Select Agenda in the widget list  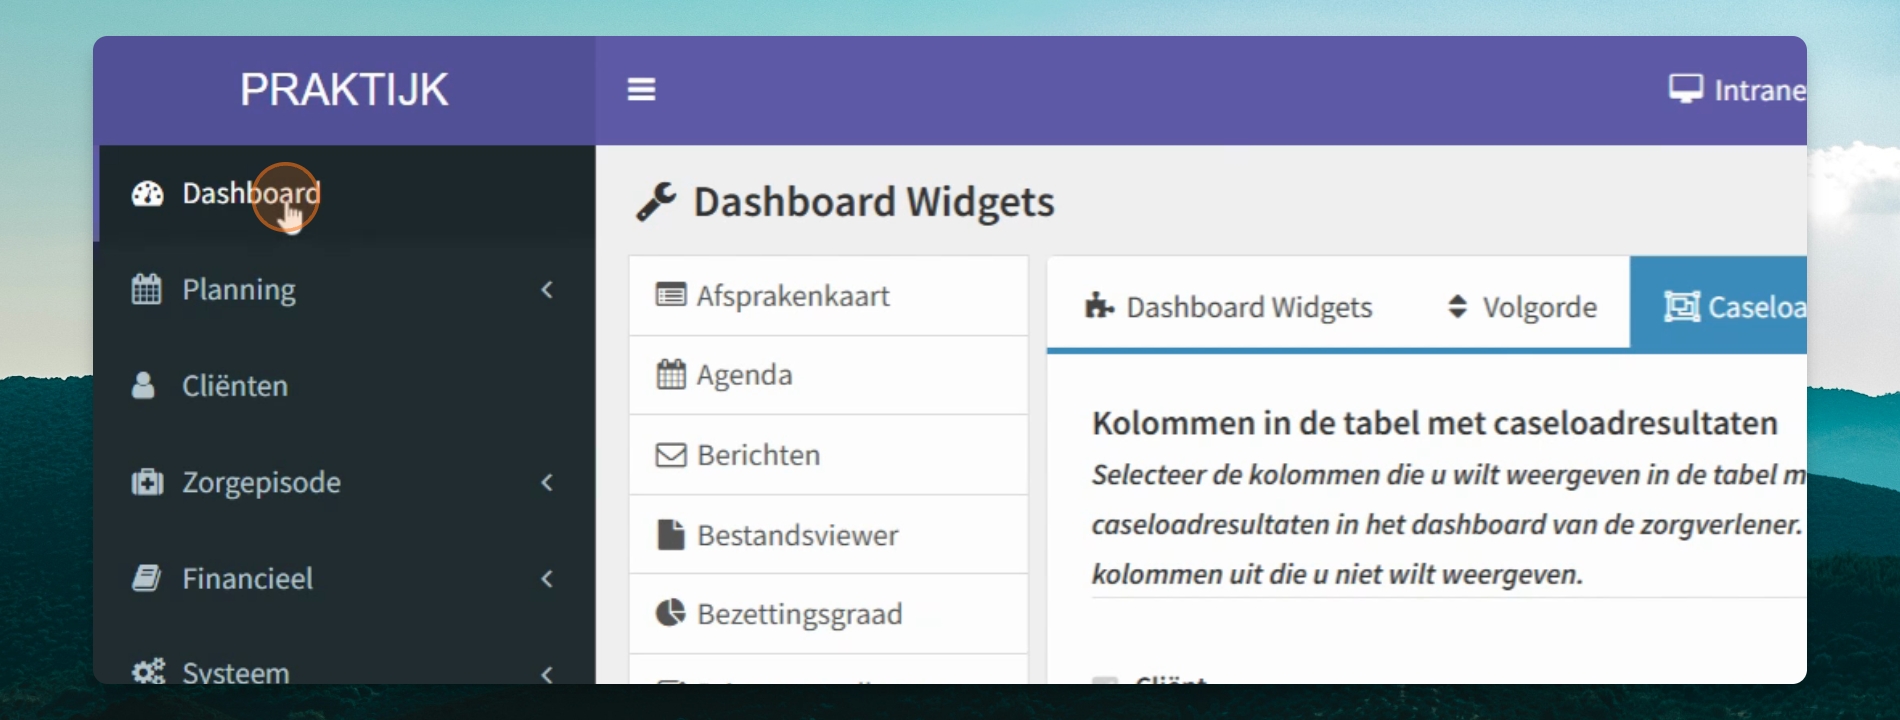[828, 375]
